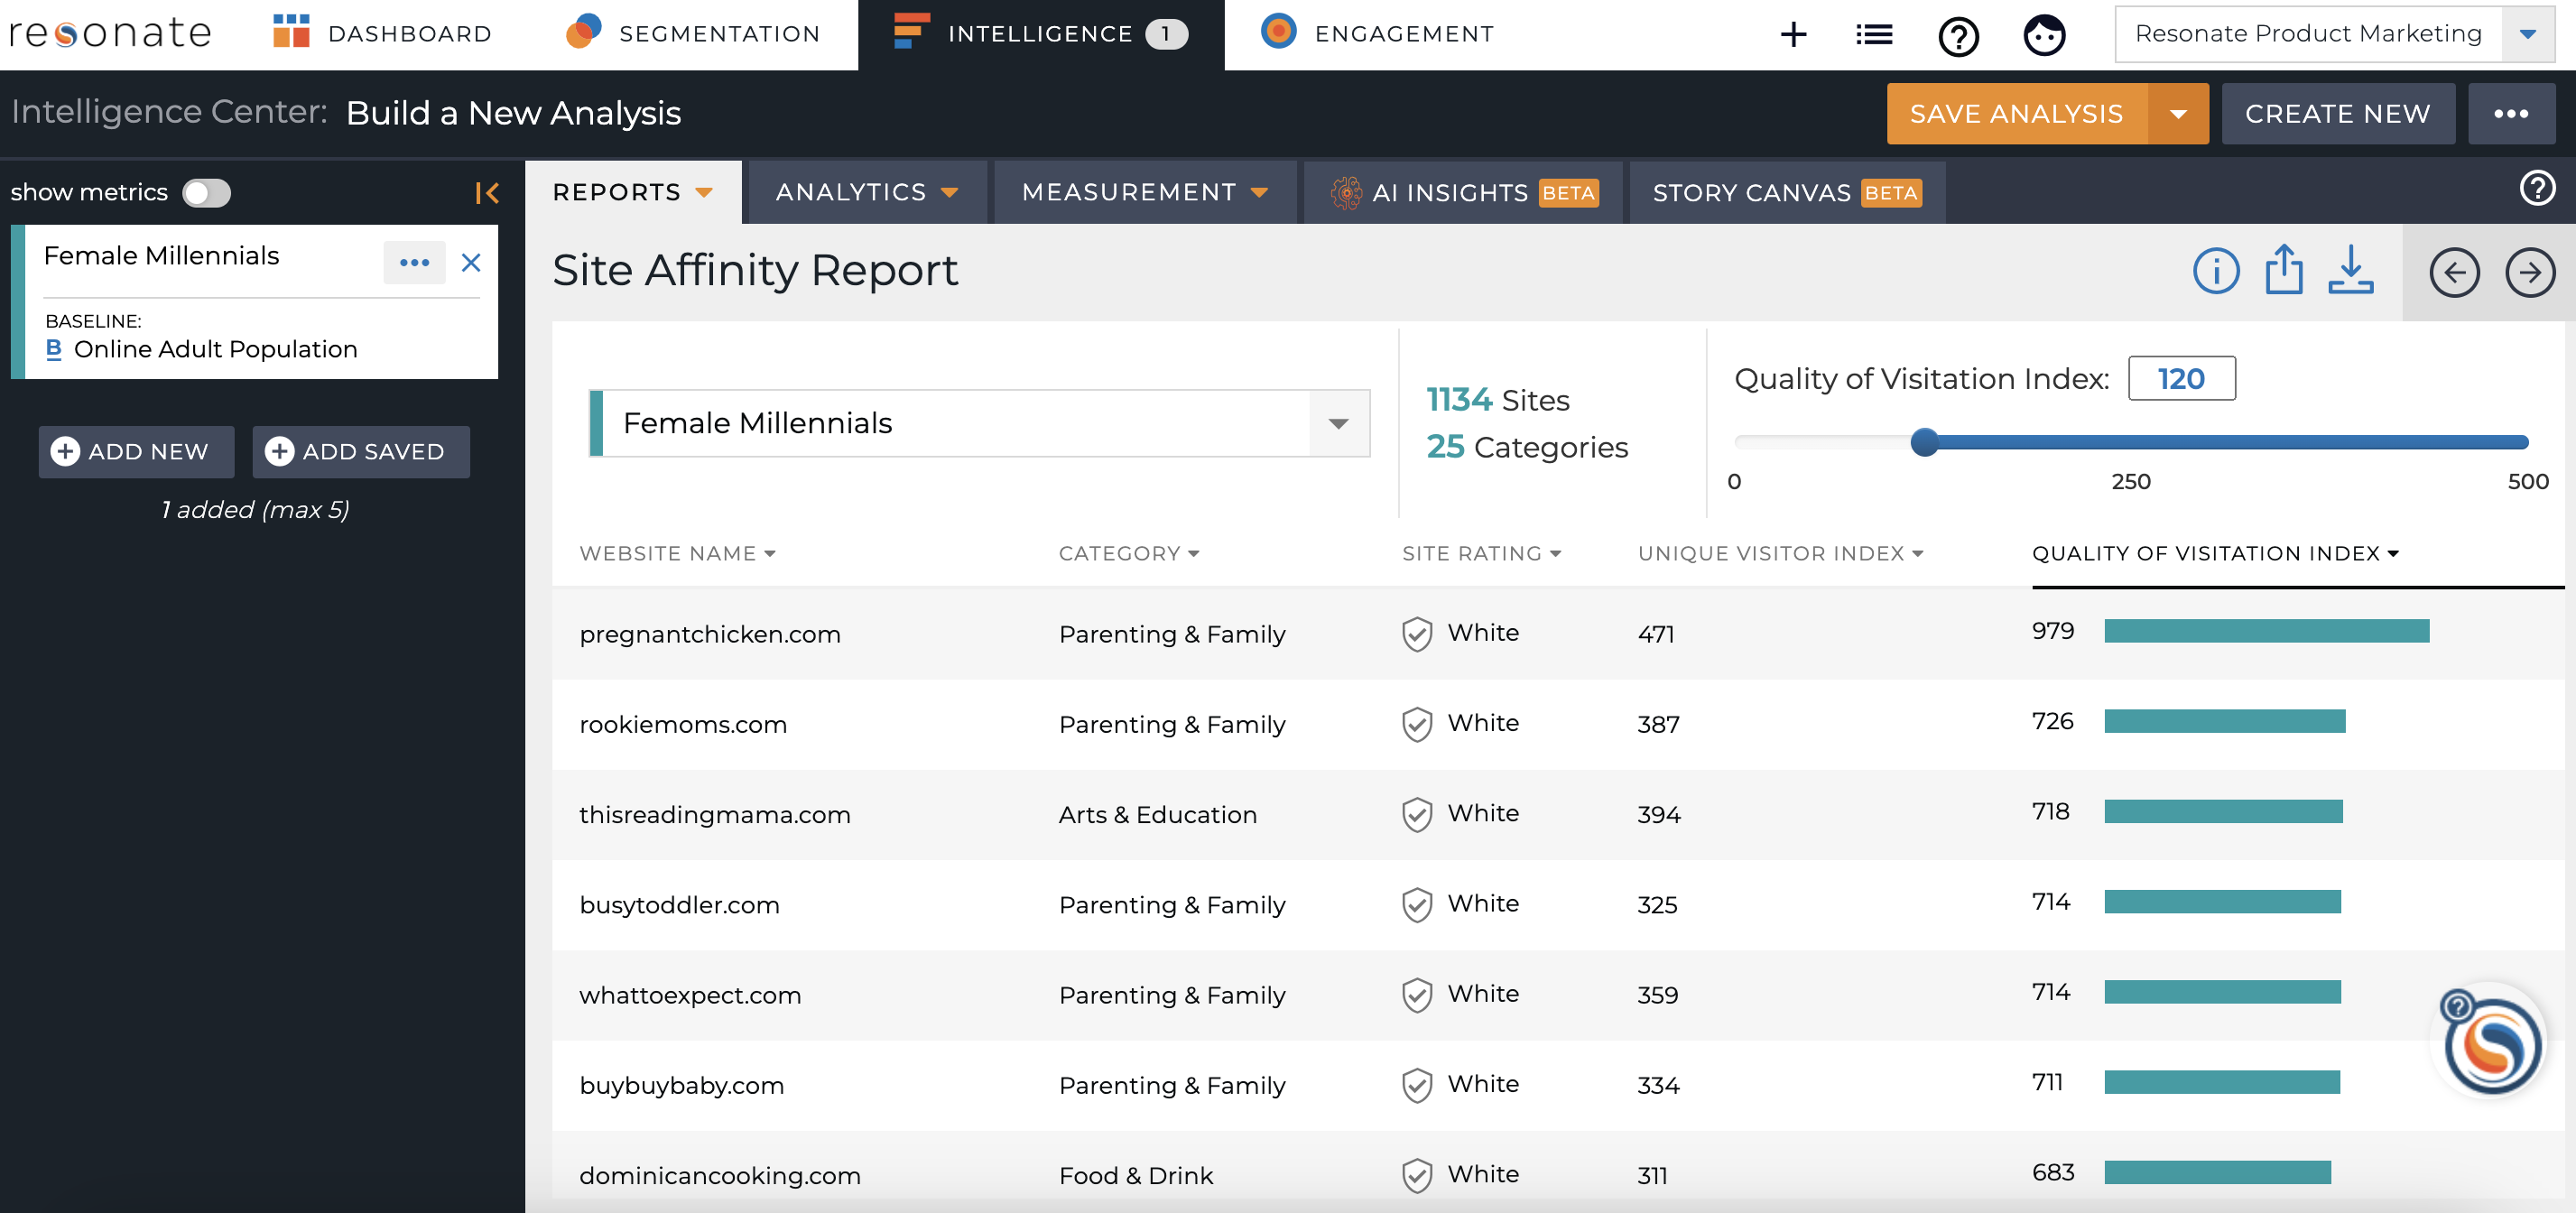Screen dimensions: 2576x1213
Task: Open Female Millennials options ellipsis
Action: (414, 263)
